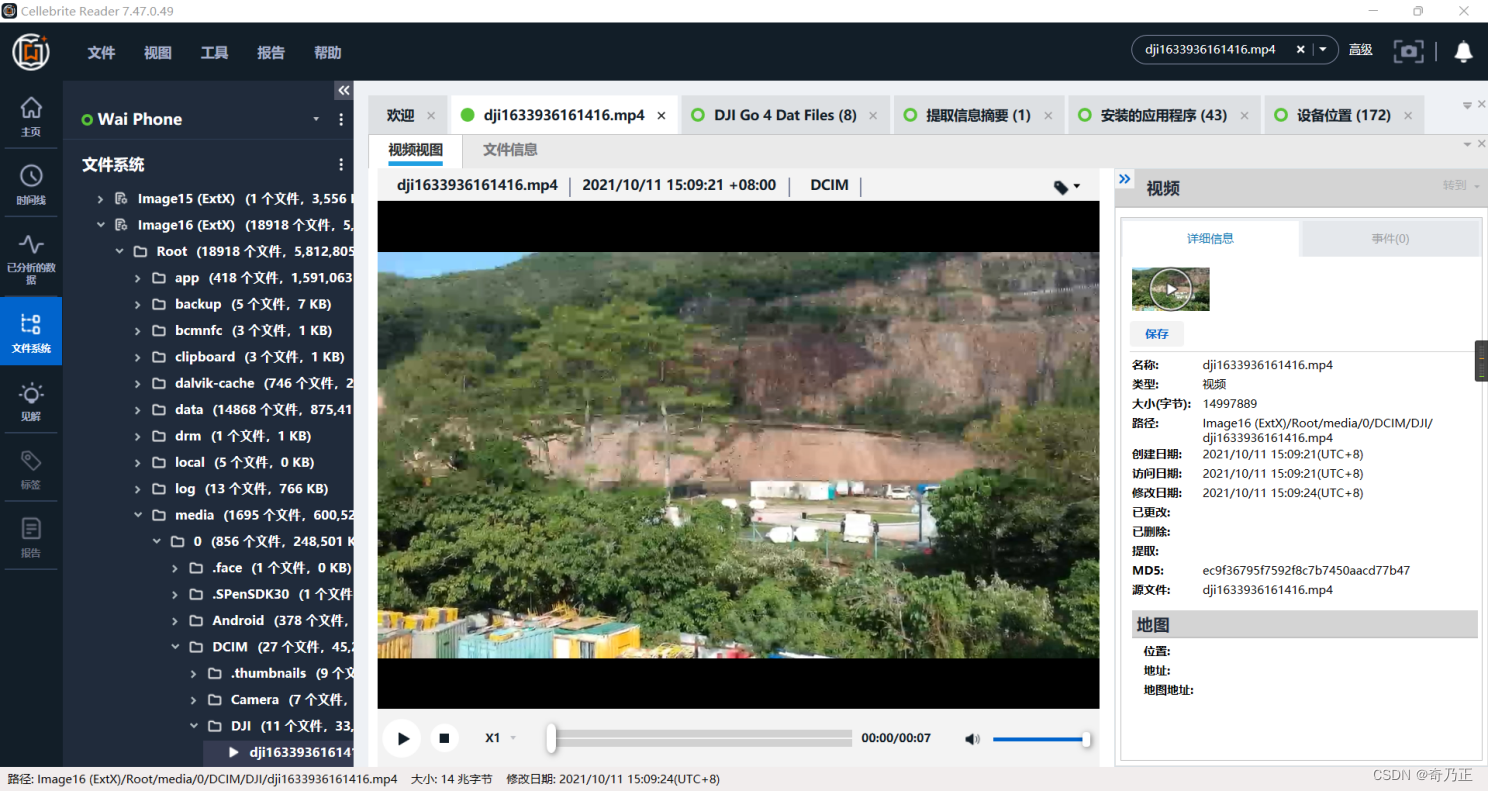This screenshot has width=1488, height=791.
Task: Play the video with the play button
Action: (402, 739)
